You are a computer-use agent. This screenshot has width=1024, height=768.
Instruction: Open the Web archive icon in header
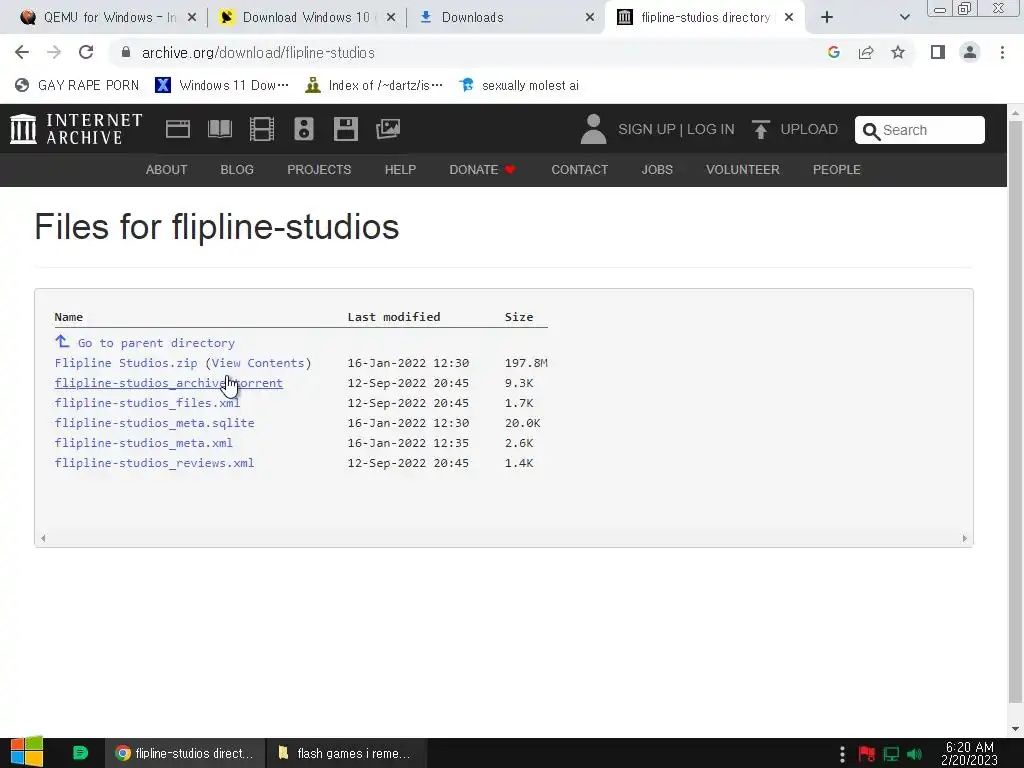178,129
